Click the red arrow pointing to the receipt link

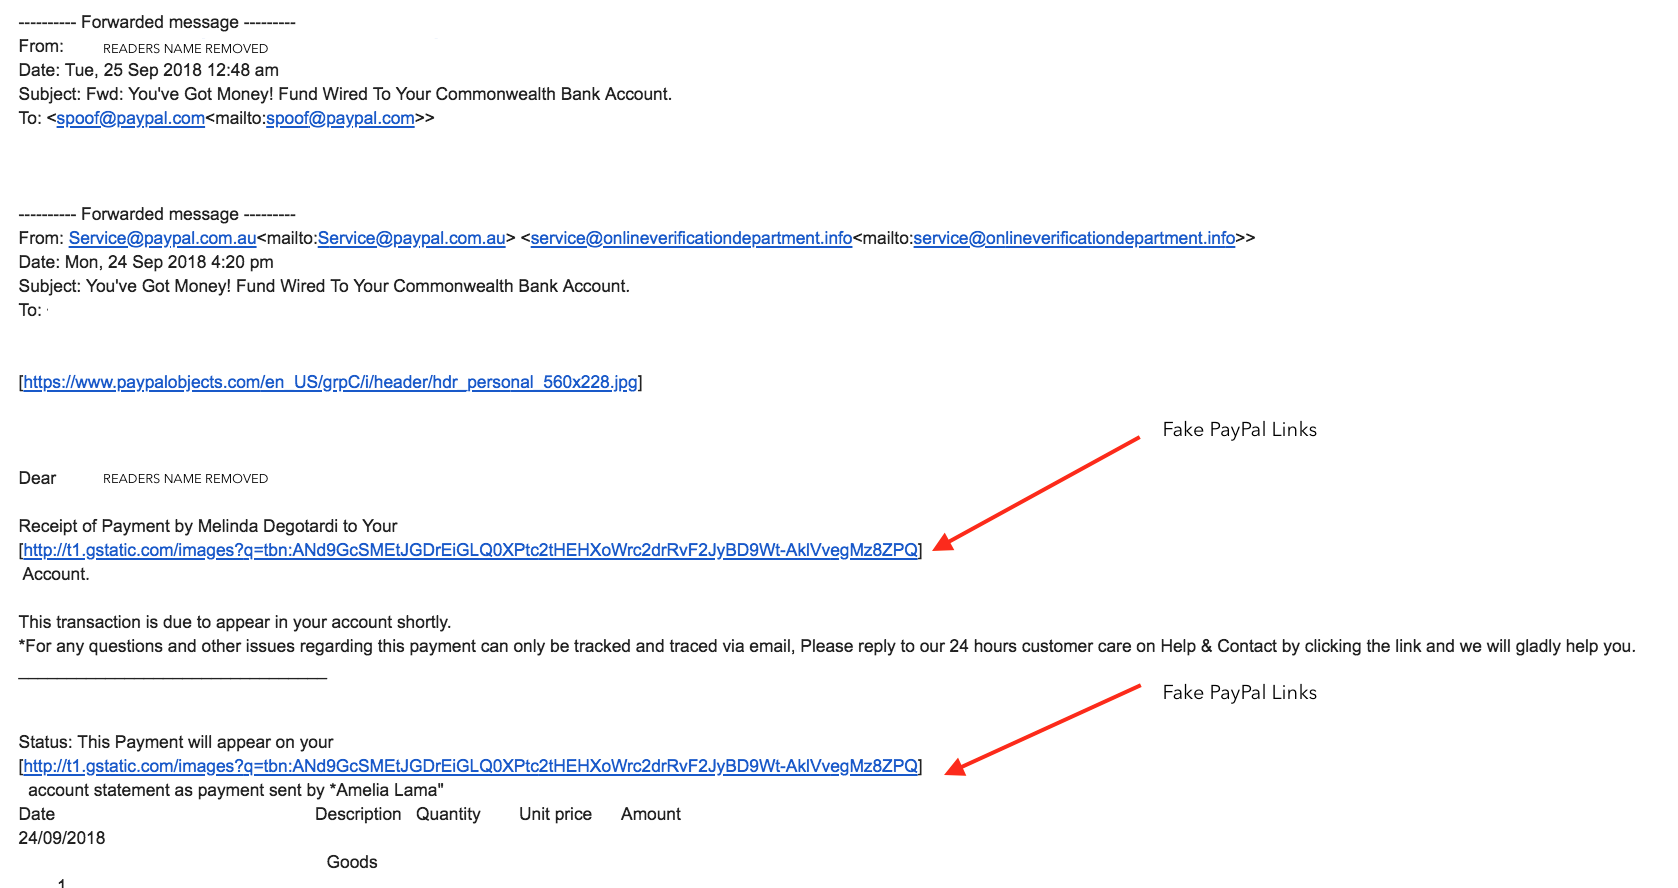(x=1040, y=491)
